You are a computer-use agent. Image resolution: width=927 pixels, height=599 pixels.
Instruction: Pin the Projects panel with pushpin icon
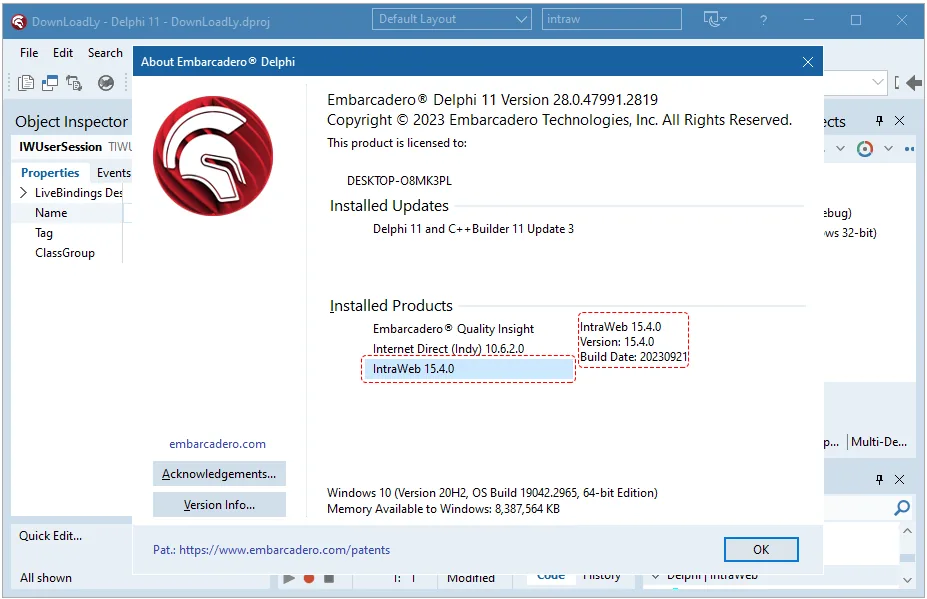click(879, 121)
